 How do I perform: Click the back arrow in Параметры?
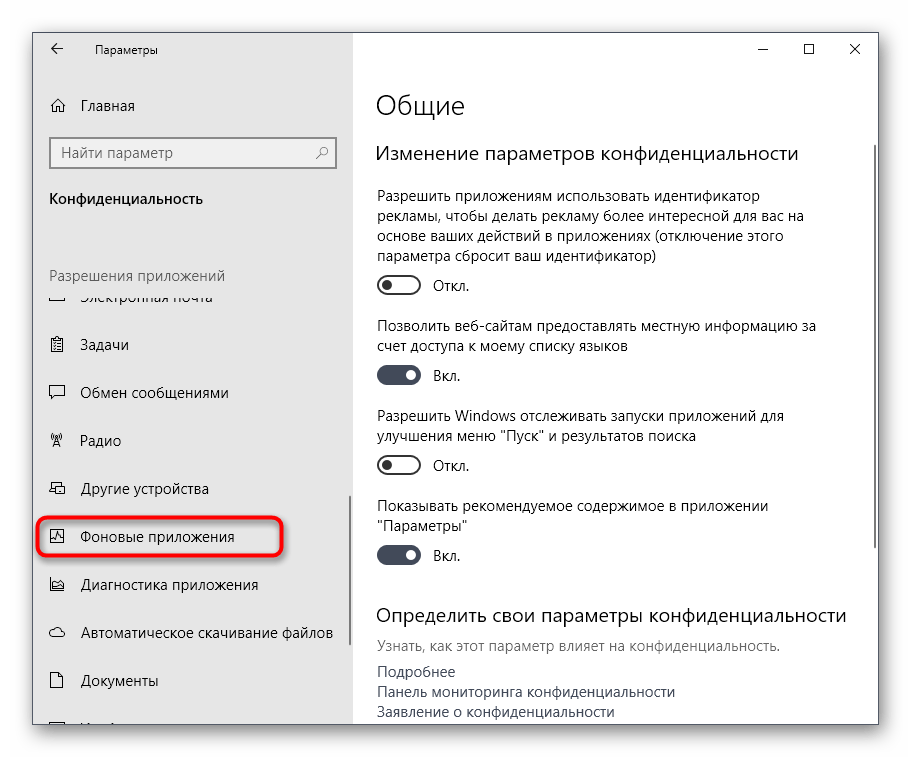click(56, 48)
